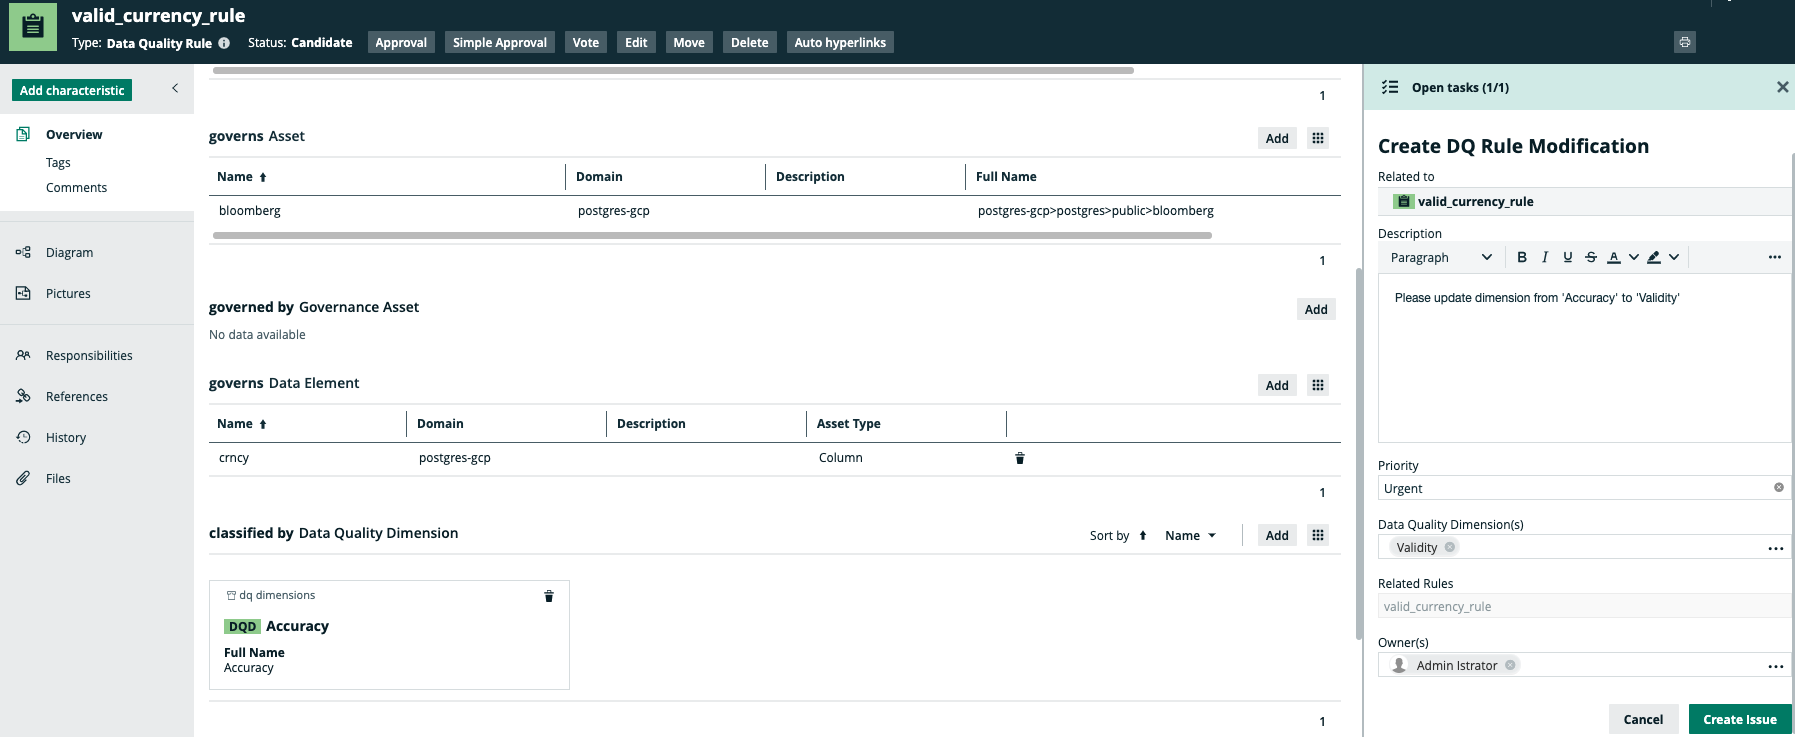
Task: Open the Sort by Name dropdown
Action: click(1190, 536)
